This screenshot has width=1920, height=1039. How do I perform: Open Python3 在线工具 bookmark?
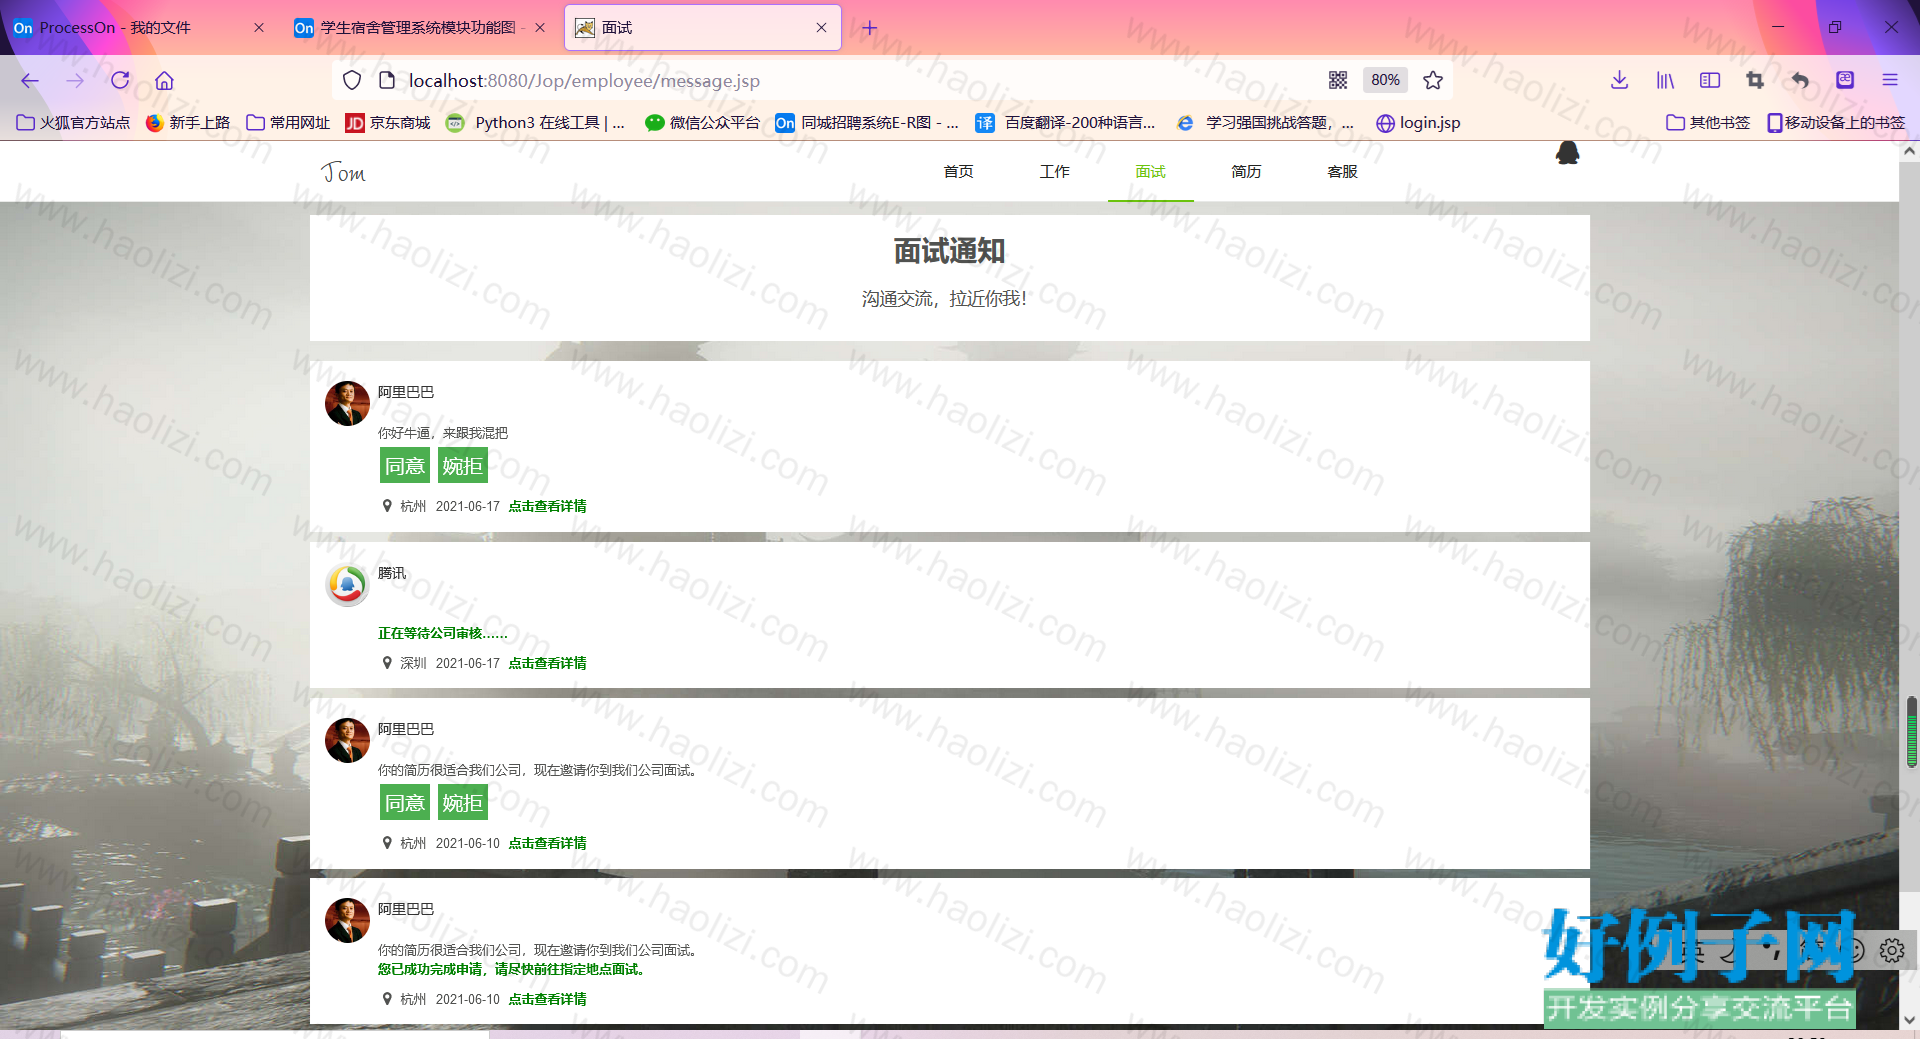pos(536,123)
